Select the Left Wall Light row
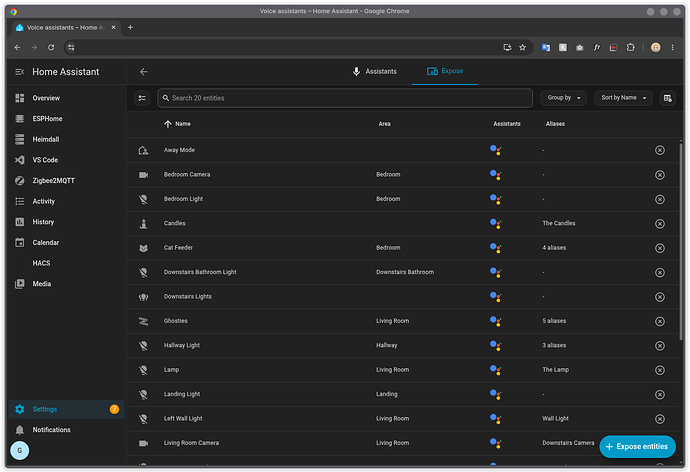The width and height of the screenshot is (690, 472). [402, 419]
